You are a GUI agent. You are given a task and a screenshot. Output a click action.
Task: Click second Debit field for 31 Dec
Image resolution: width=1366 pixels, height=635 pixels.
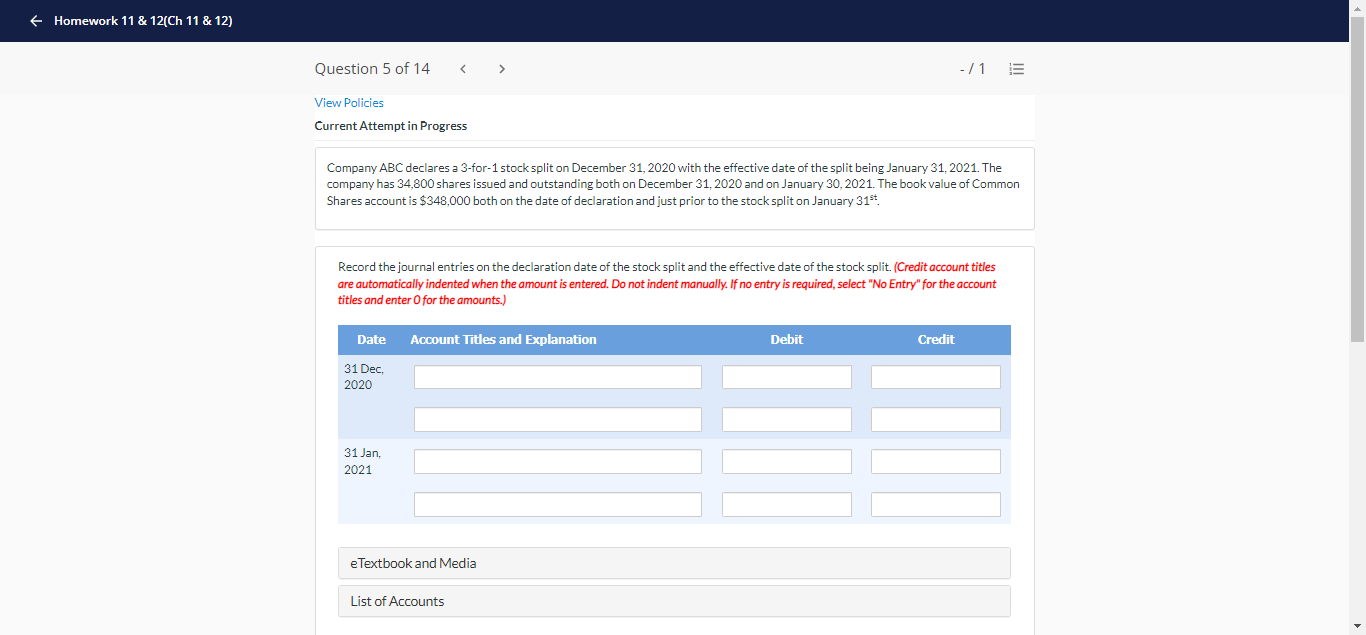pyautogui.click(x=787, y=419)
